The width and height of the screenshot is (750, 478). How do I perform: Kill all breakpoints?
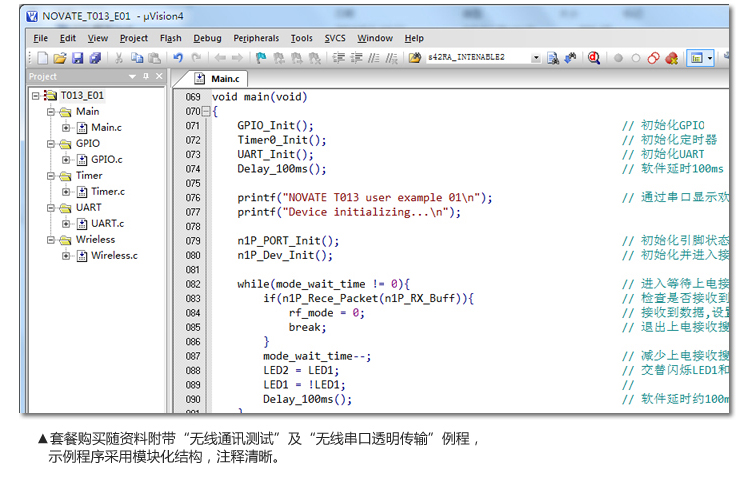point(672,58)
